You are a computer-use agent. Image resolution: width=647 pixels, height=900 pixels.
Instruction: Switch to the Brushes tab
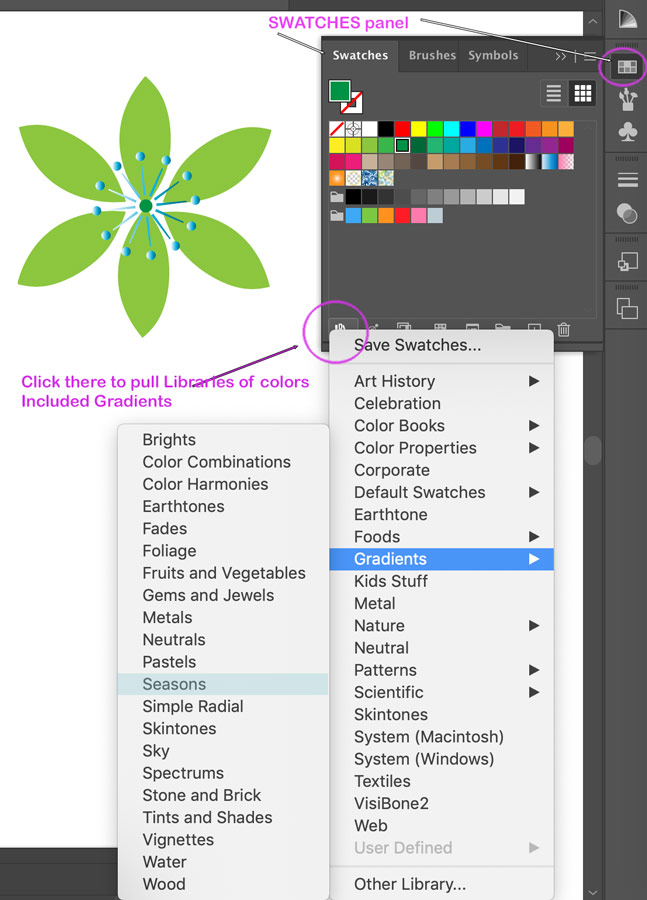coord(432,56)
